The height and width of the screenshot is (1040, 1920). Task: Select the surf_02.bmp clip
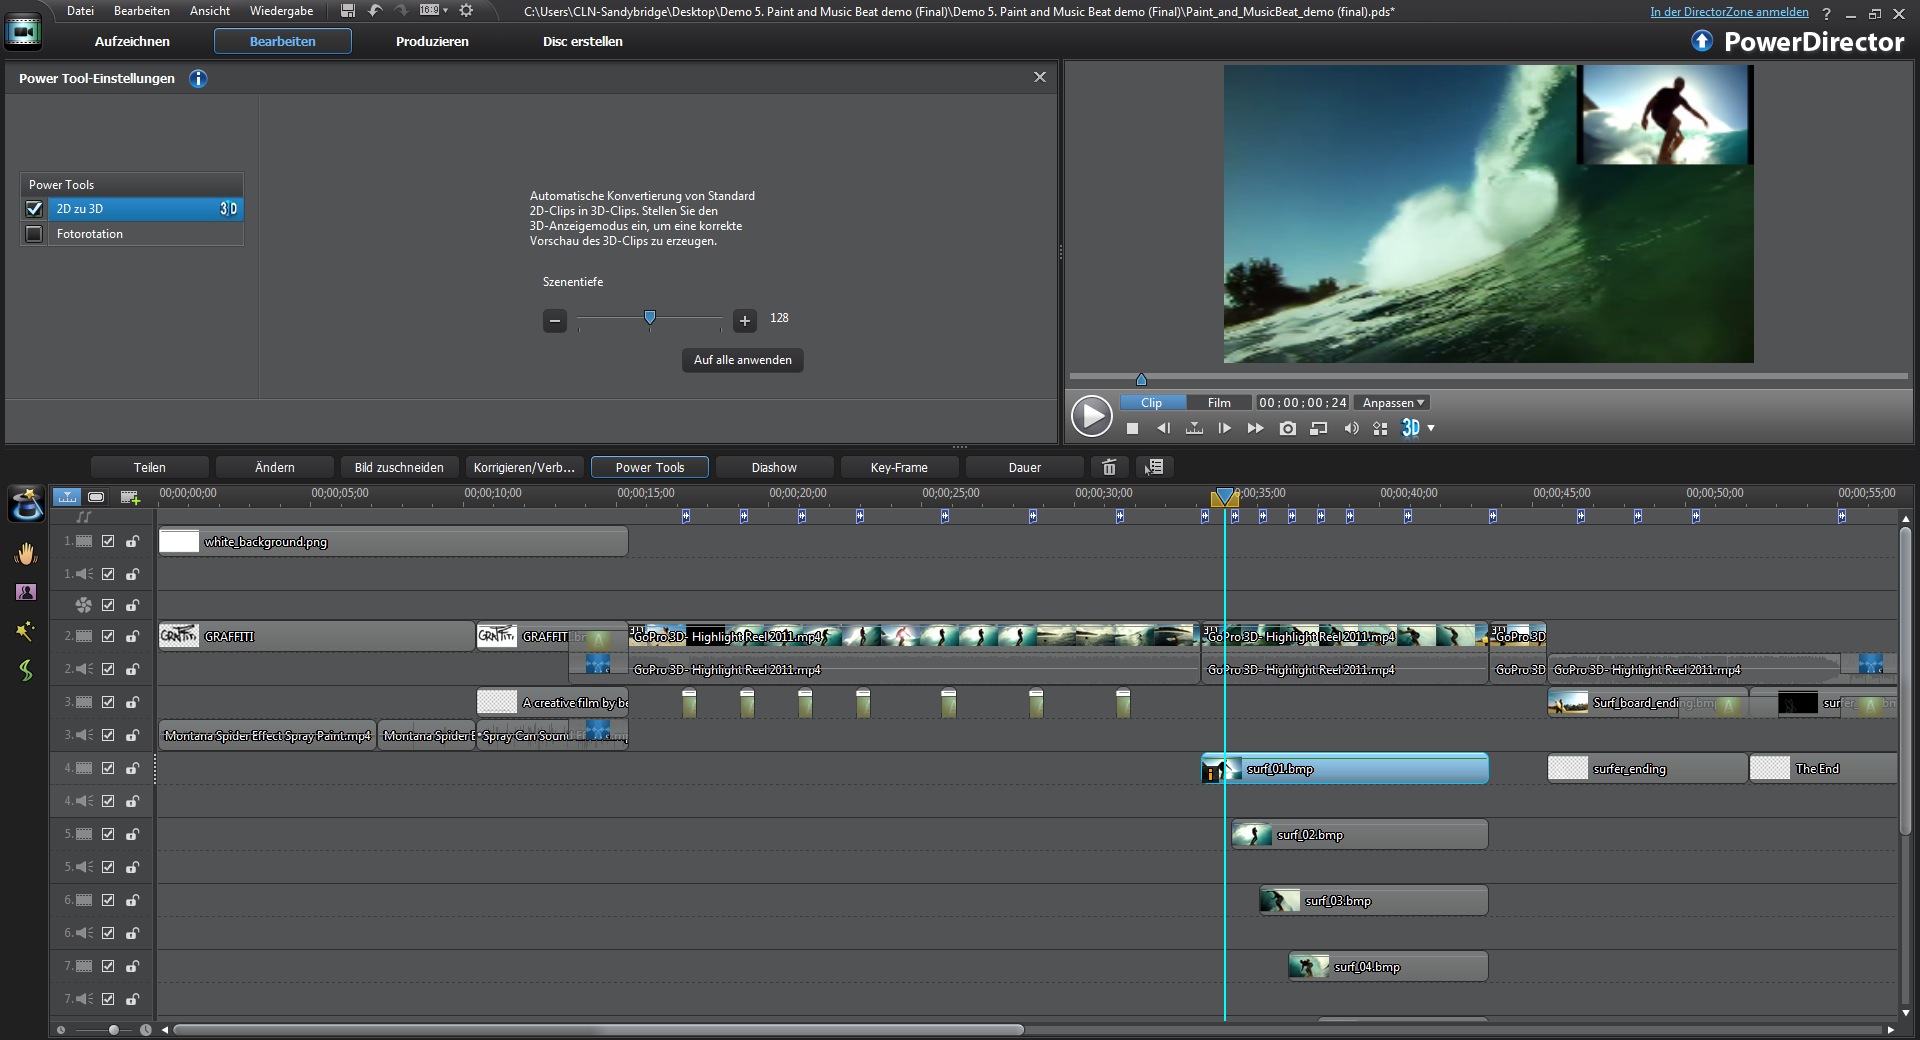tap(1360, 835)
